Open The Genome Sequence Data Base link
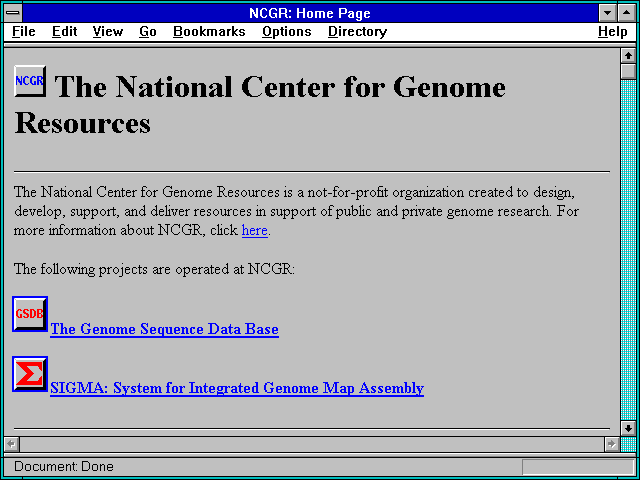The width and height of the screenshot is (640, 480). (164, 329)
